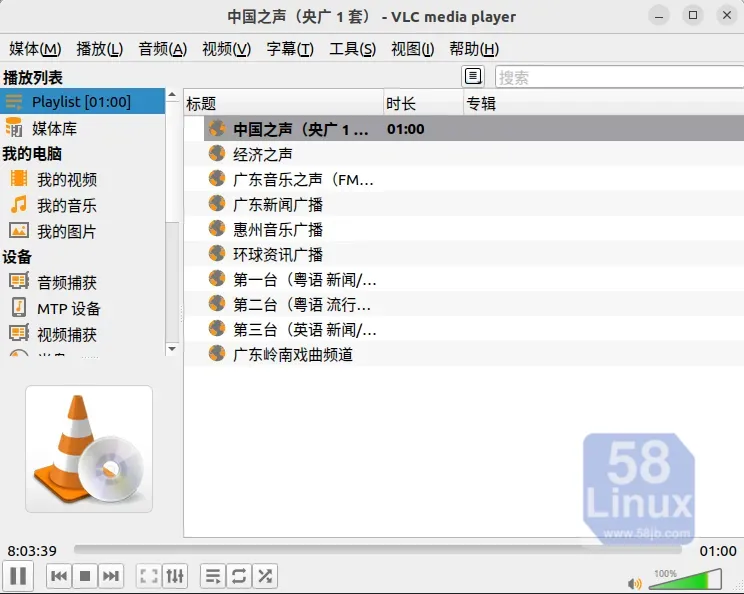Click the 媒体库 database icon
This screenshot has width=744, height=594.
(14, 127)
